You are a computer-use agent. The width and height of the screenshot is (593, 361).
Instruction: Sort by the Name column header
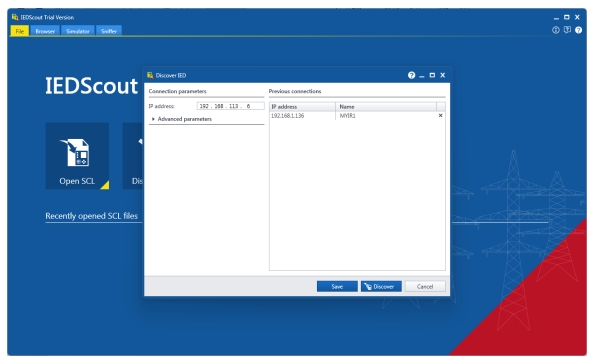point(386,107)
